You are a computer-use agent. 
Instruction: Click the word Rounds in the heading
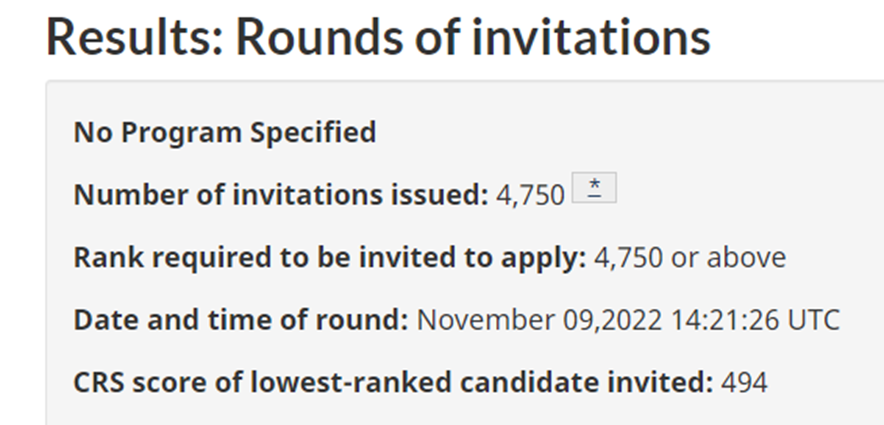pos(319,38)
